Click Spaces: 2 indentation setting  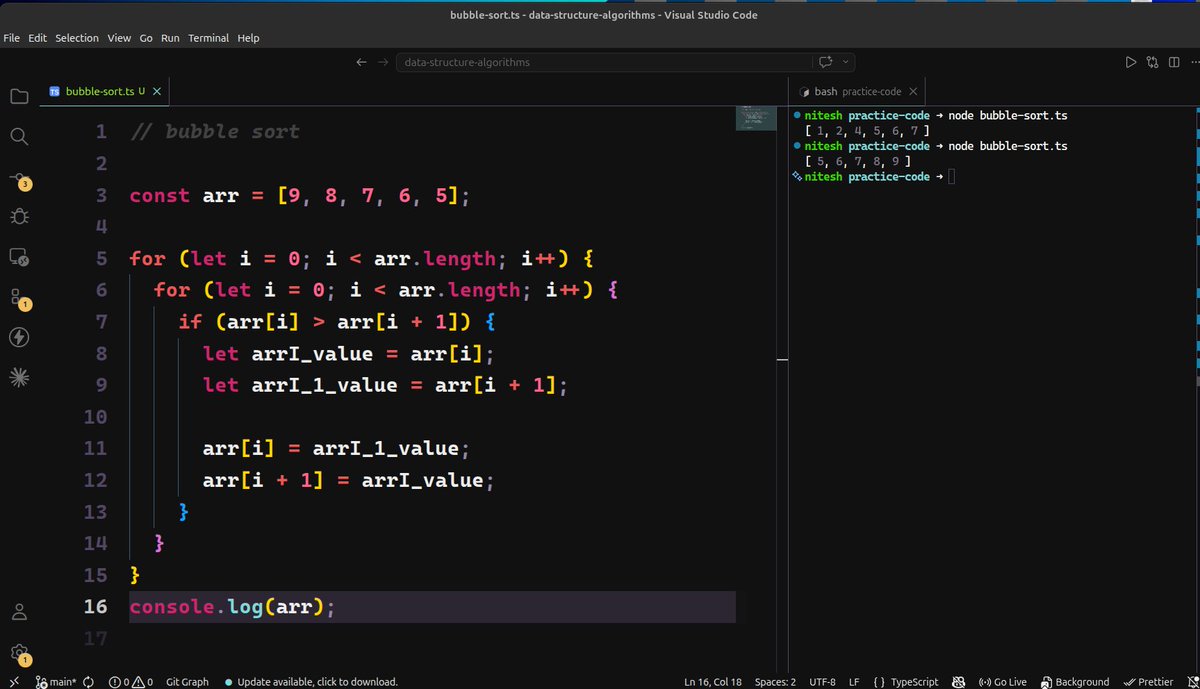(x=775, y=681)
